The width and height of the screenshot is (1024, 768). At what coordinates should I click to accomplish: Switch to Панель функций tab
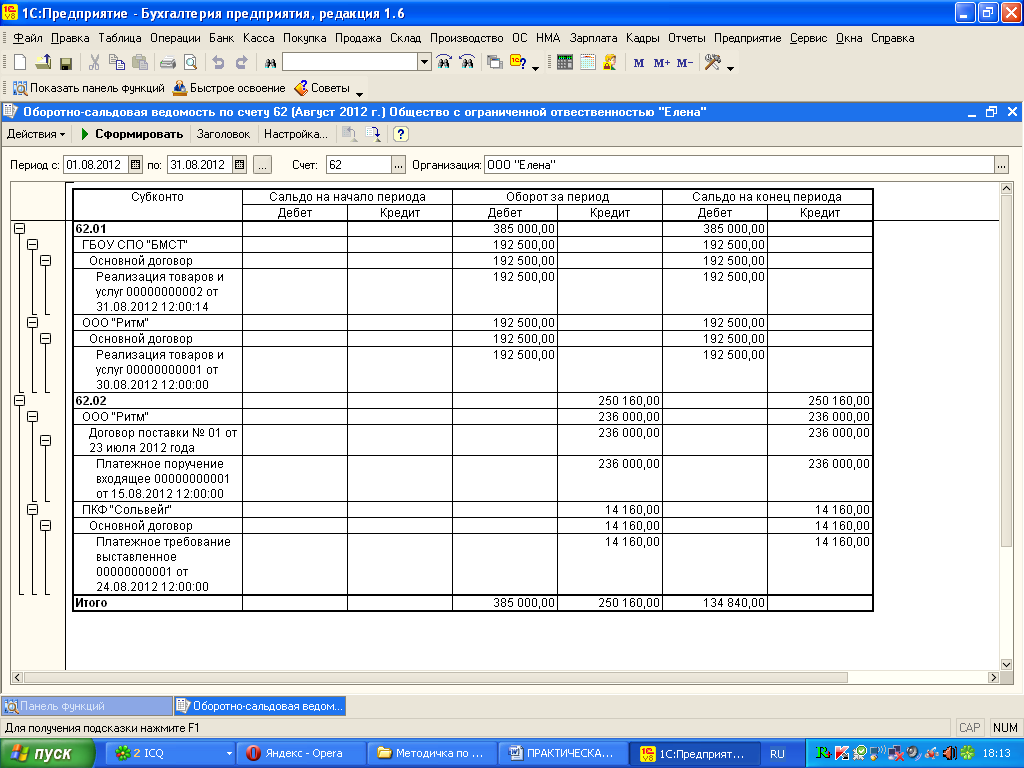[86, 706]
